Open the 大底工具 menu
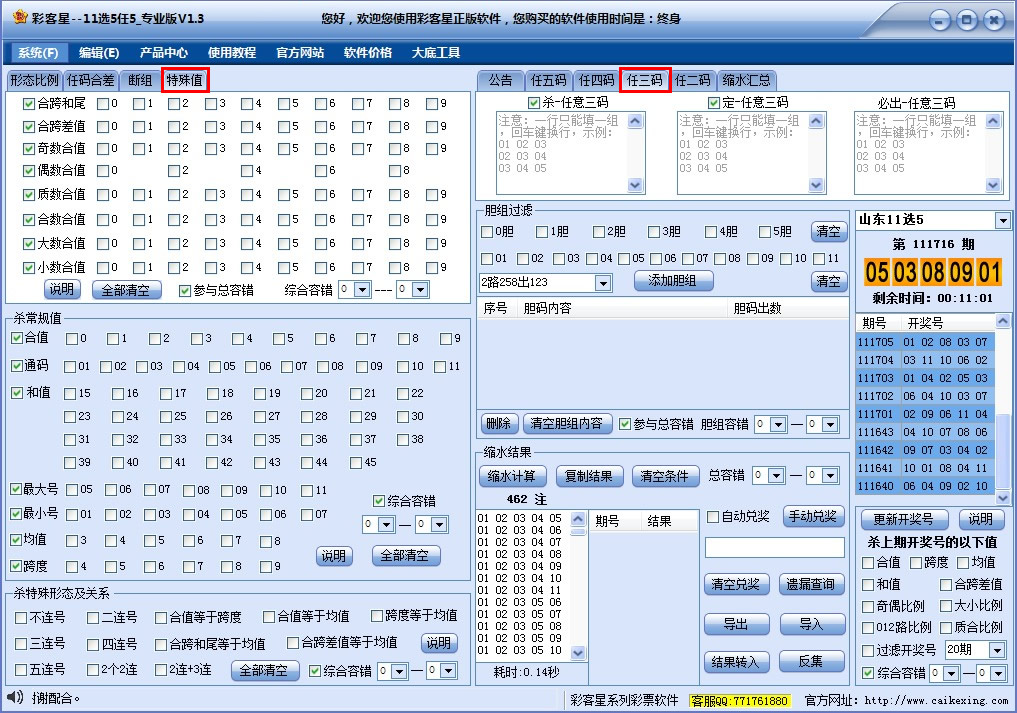 pos(434,52)
